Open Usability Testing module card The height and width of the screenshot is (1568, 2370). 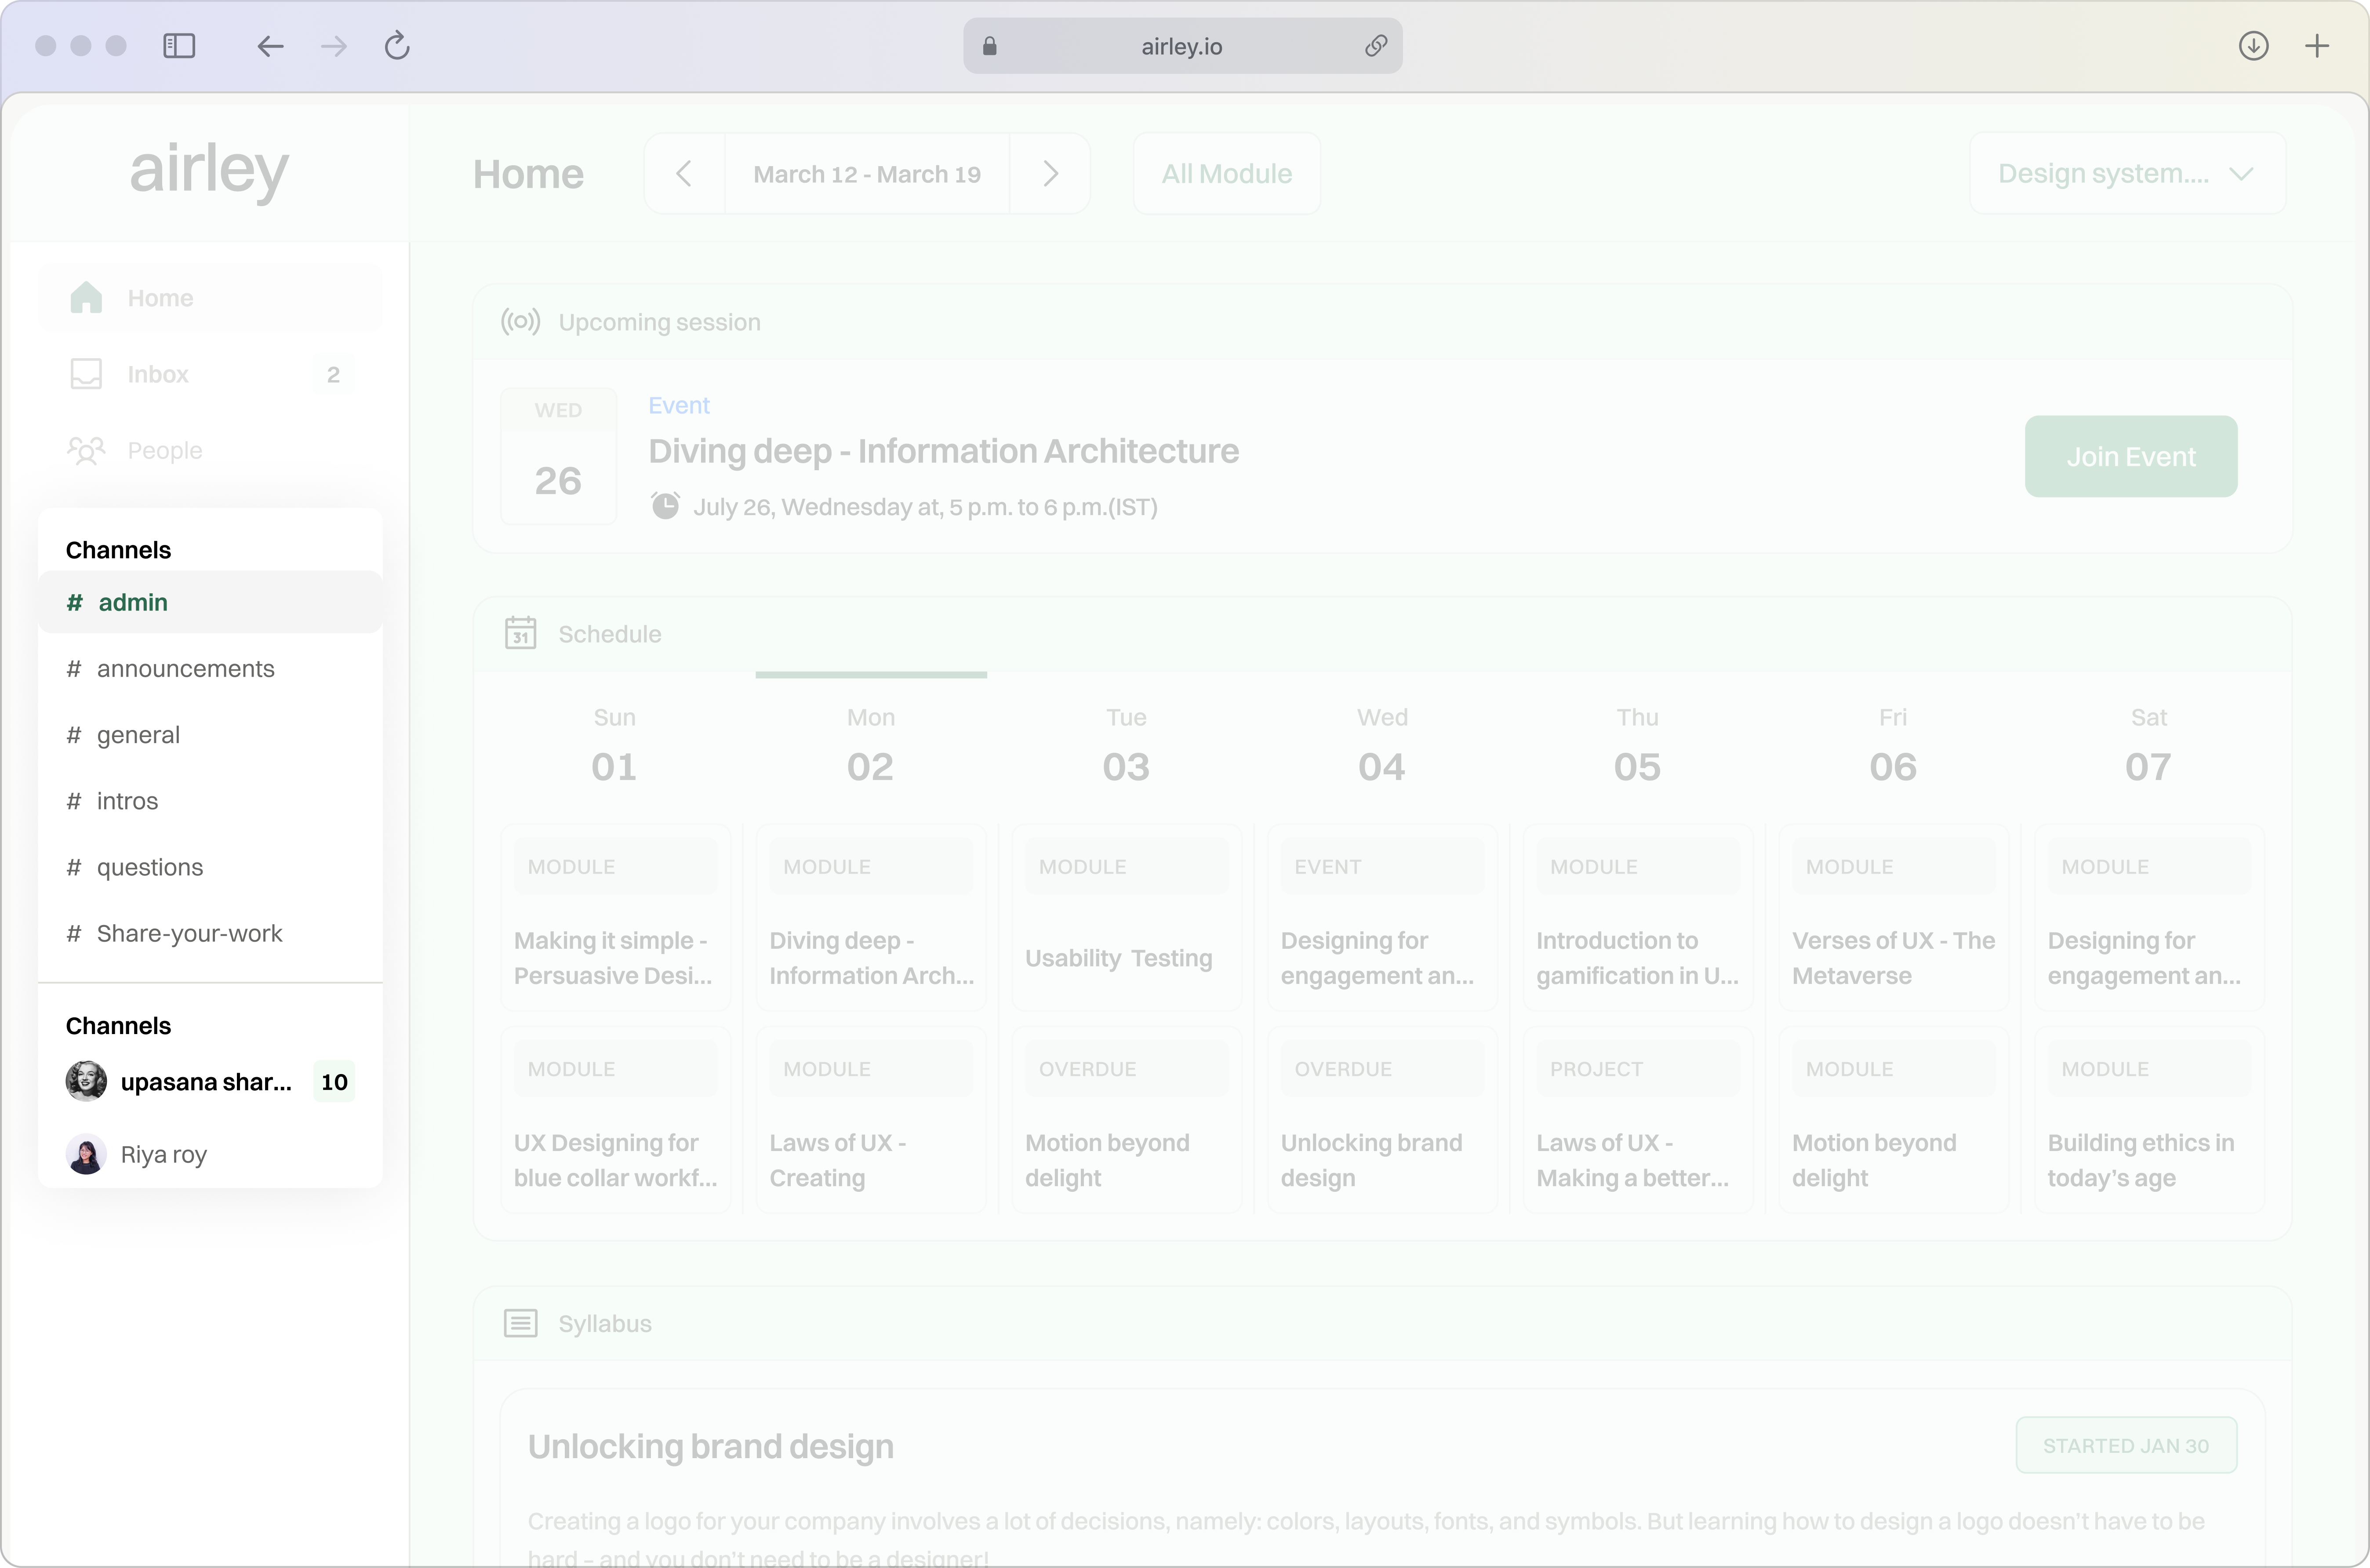point(1126,918)
